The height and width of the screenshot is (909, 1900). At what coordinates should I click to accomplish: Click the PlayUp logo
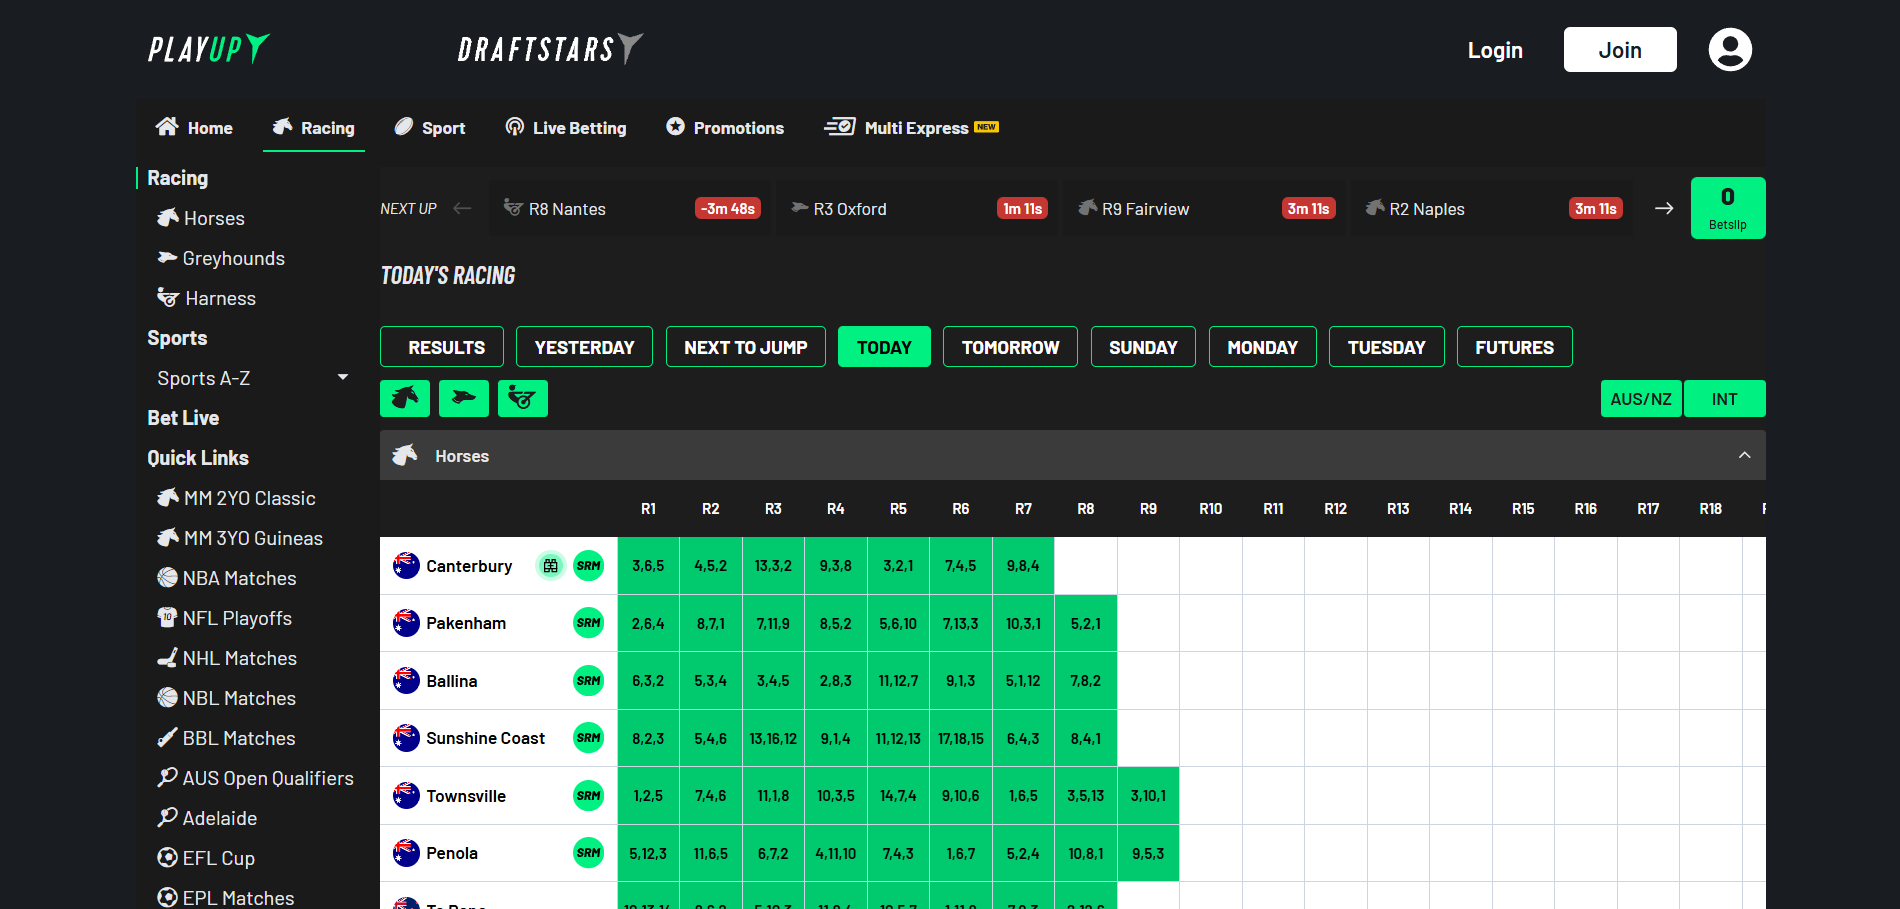coord(209,48)
